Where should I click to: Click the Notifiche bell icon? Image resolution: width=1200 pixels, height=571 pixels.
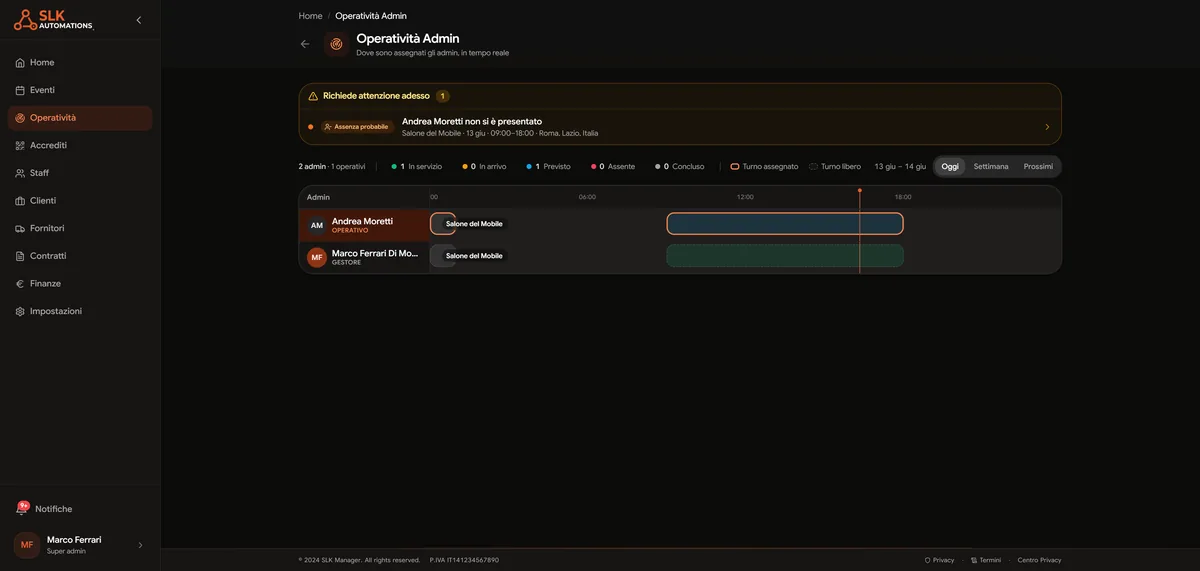tap(21, 509)
